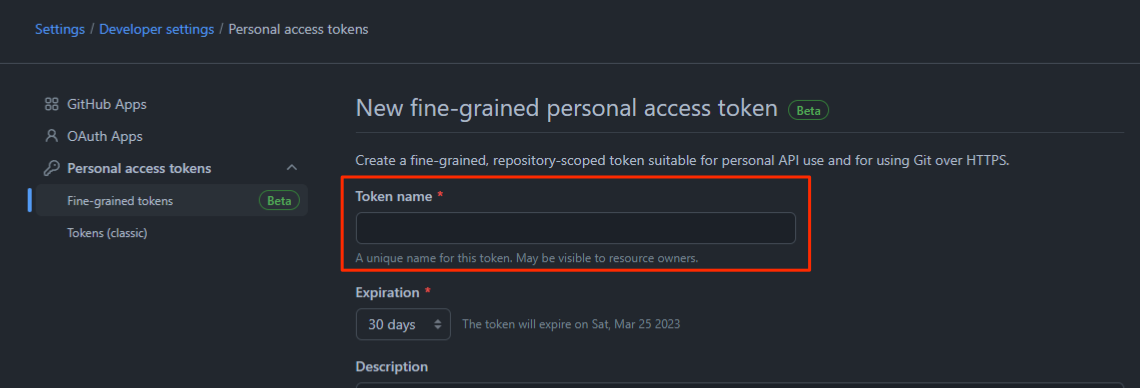Click the token expiry date text Mar 25 2023
Viewport: 1140px width, 388px height.
pos(649,324)
